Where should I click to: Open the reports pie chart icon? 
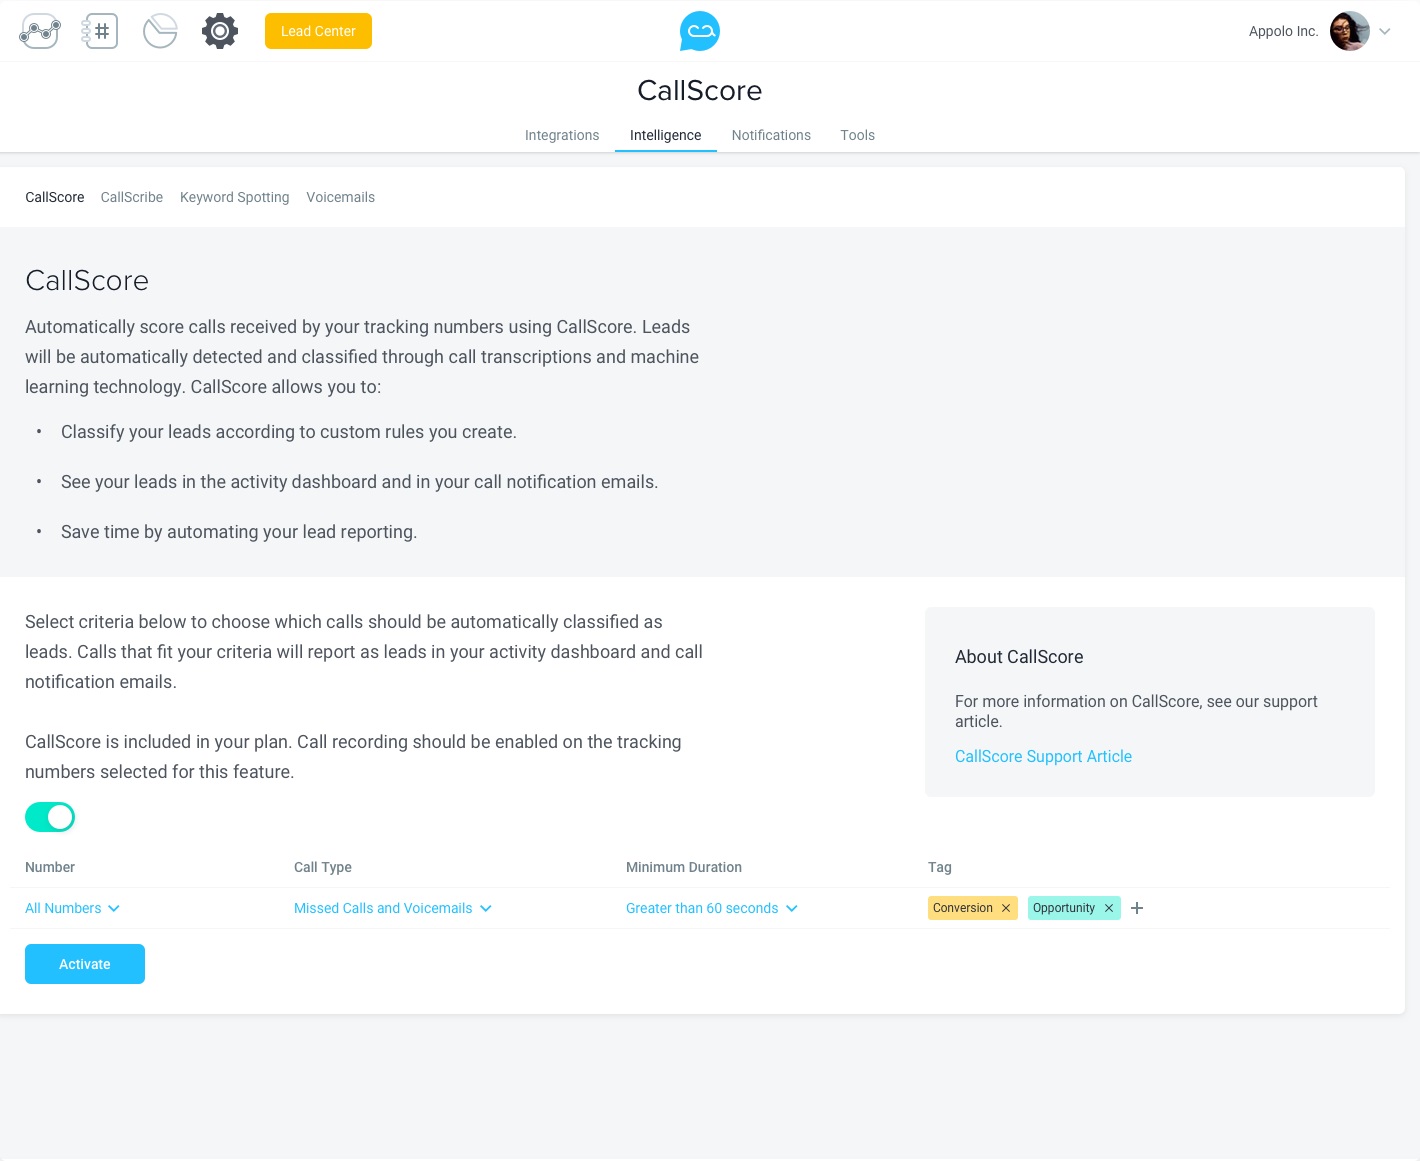tap(160, 32)
